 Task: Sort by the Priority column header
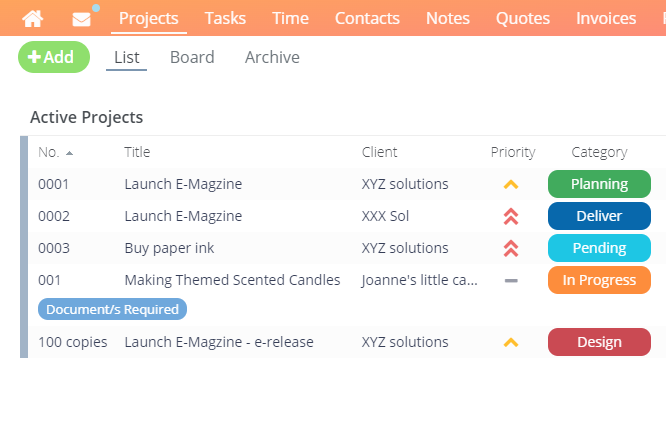(x=513, y=152)
